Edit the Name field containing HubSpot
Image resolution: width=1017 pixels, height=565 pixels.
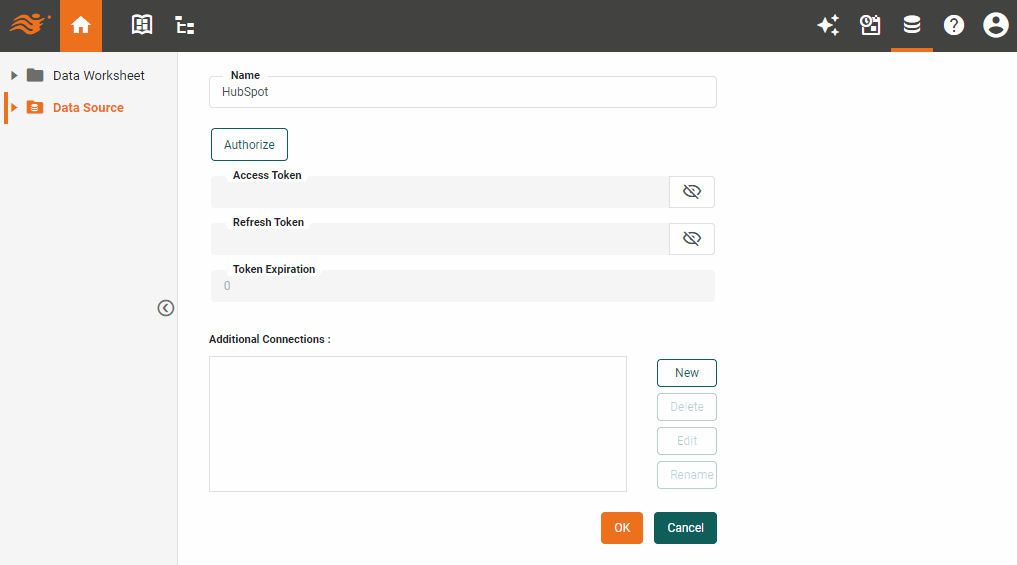click(x=463, y=92)
